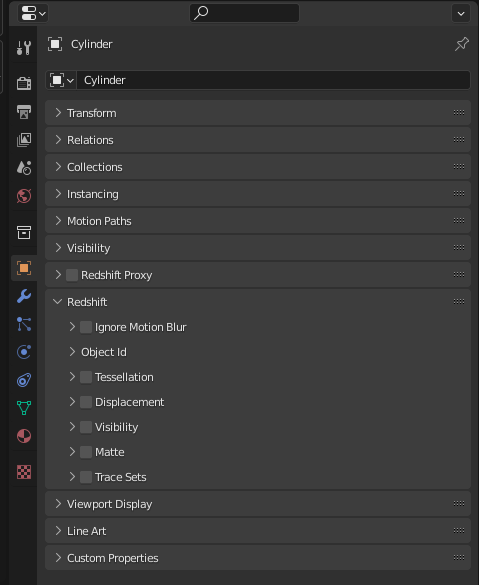Expand the Displacement subpanel arrow
The height and width of the screenshot is (585, 479).
pos(72,402)
